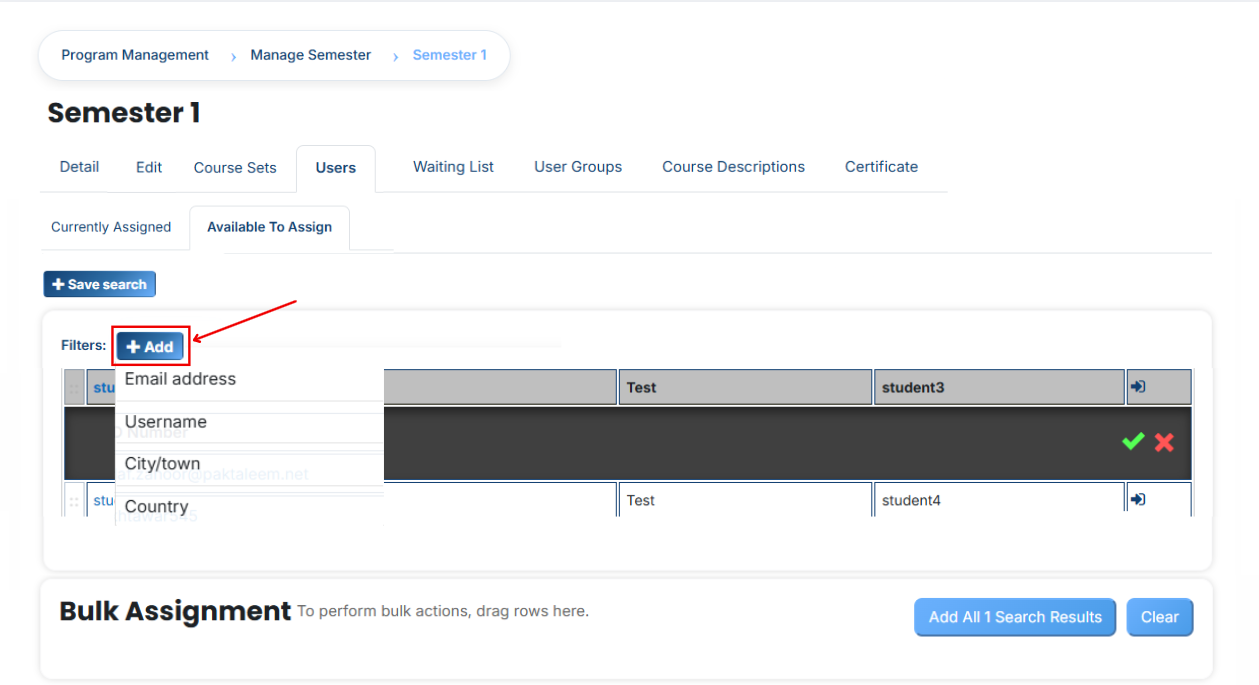
Task: Click the Bulk Assignment heading
Action: coord(175,611)
